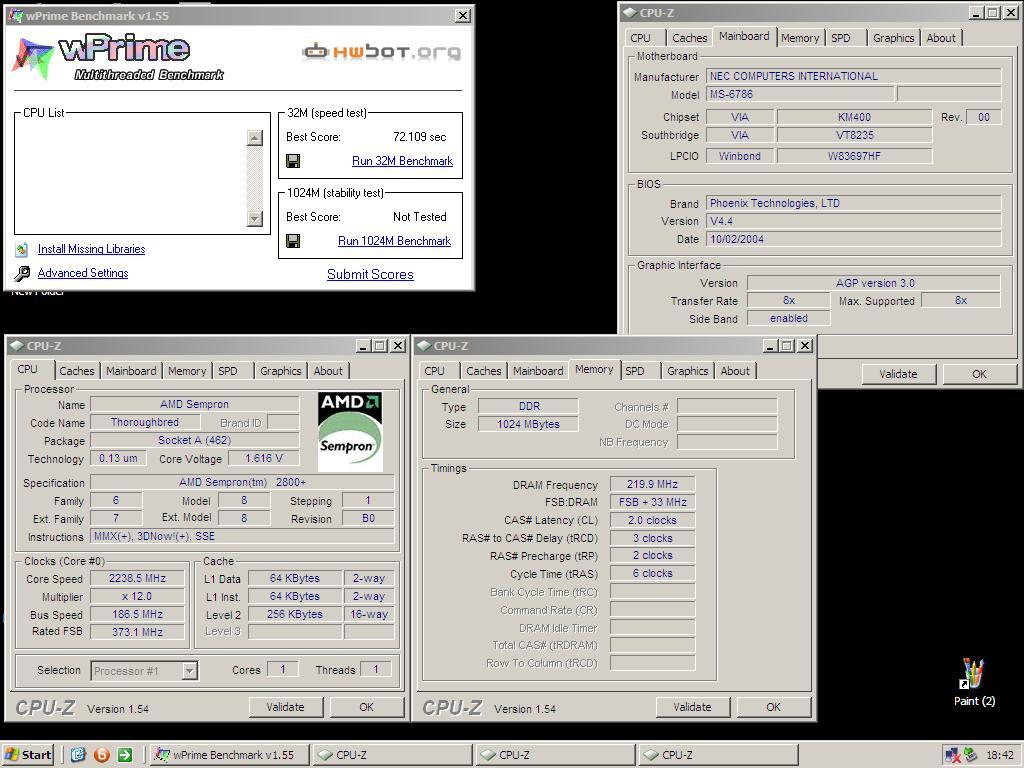Image resolution: width=1024 pixels, height=768 pixels.
Task: Open the orange quick launch browser icon
Action: (x=102, y=755)
